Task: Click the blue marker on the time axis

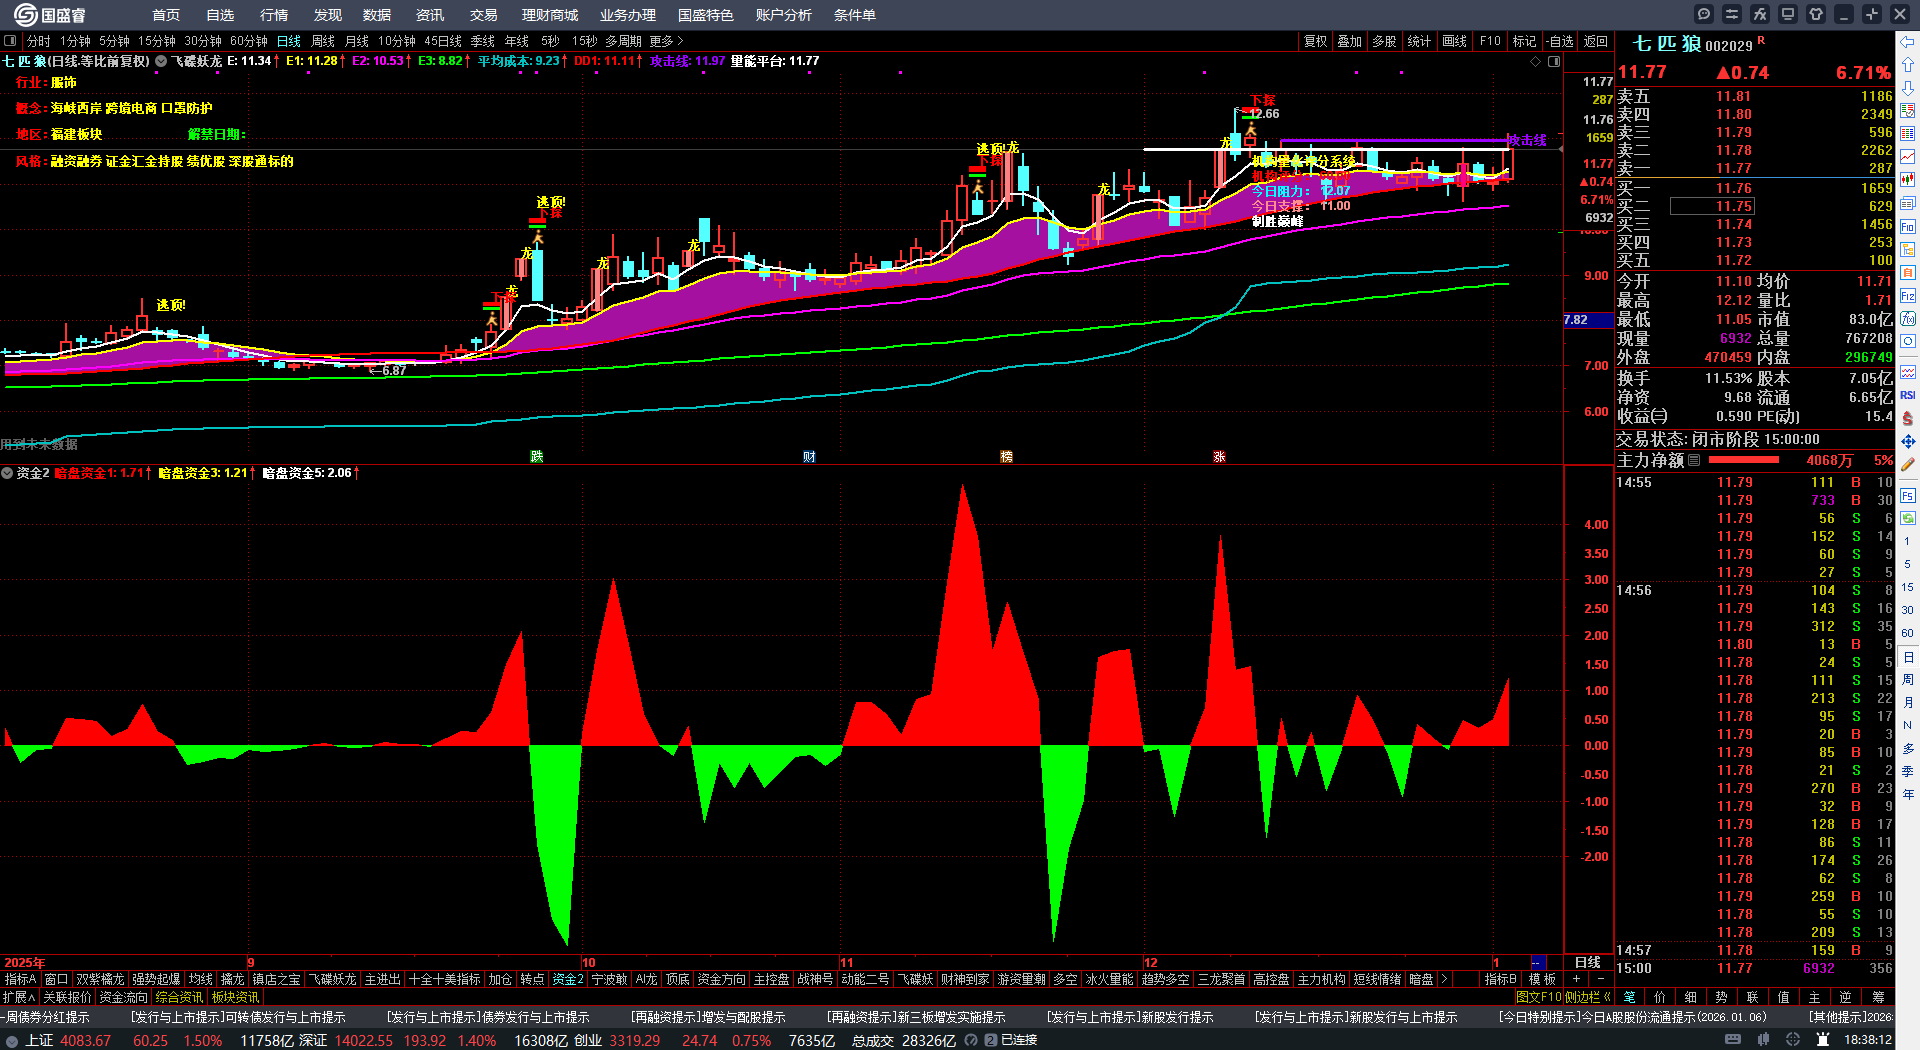Action: (x=1537, y=963)
